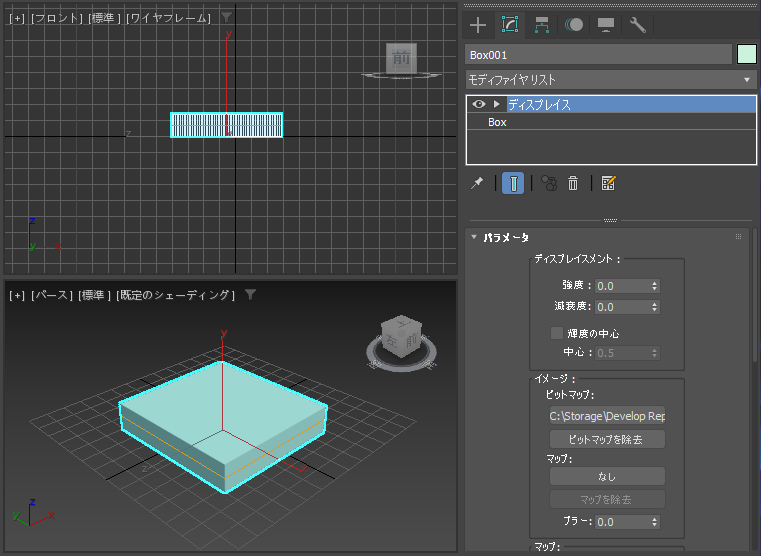761x556 pixels.
Task: Toggle Show End Result button
Action: click(x=513, y=183)
